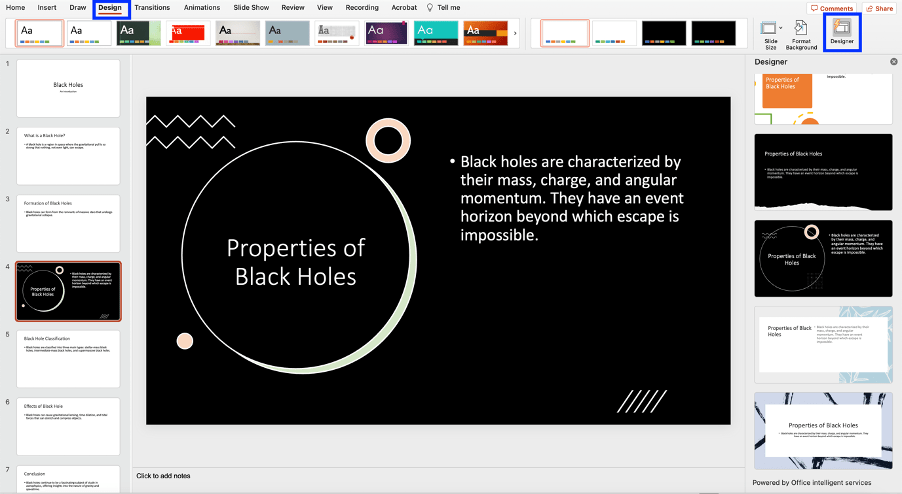This screenshot has width=902, height=494.
Task: Apply the teal theme
Action: (x=436, y=33)
